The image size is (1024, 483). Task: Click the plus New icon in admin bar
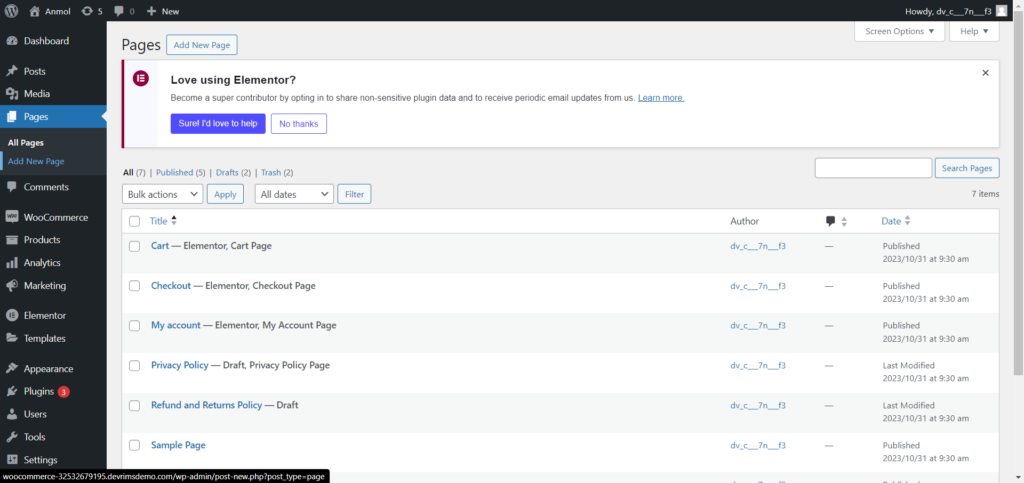pos(151,11)
